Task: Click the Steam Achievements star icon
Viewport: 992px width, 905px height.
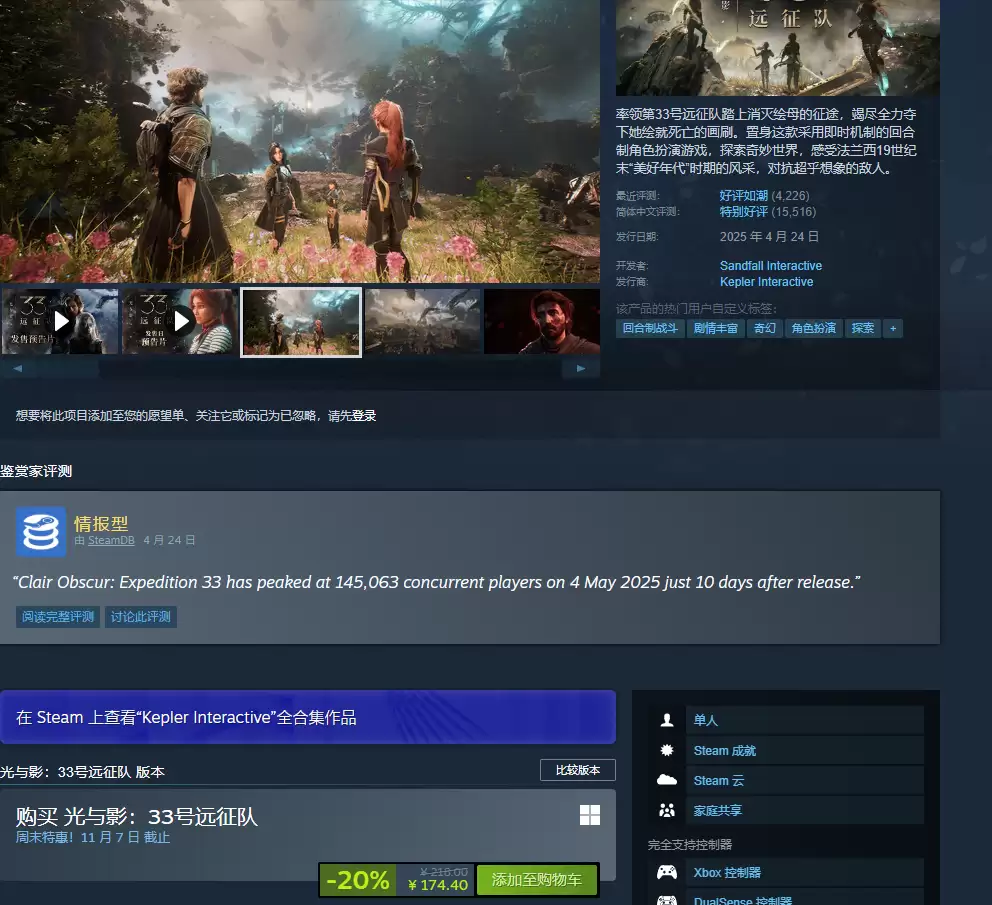Action: pyautogui.click(x=667, y=750)
